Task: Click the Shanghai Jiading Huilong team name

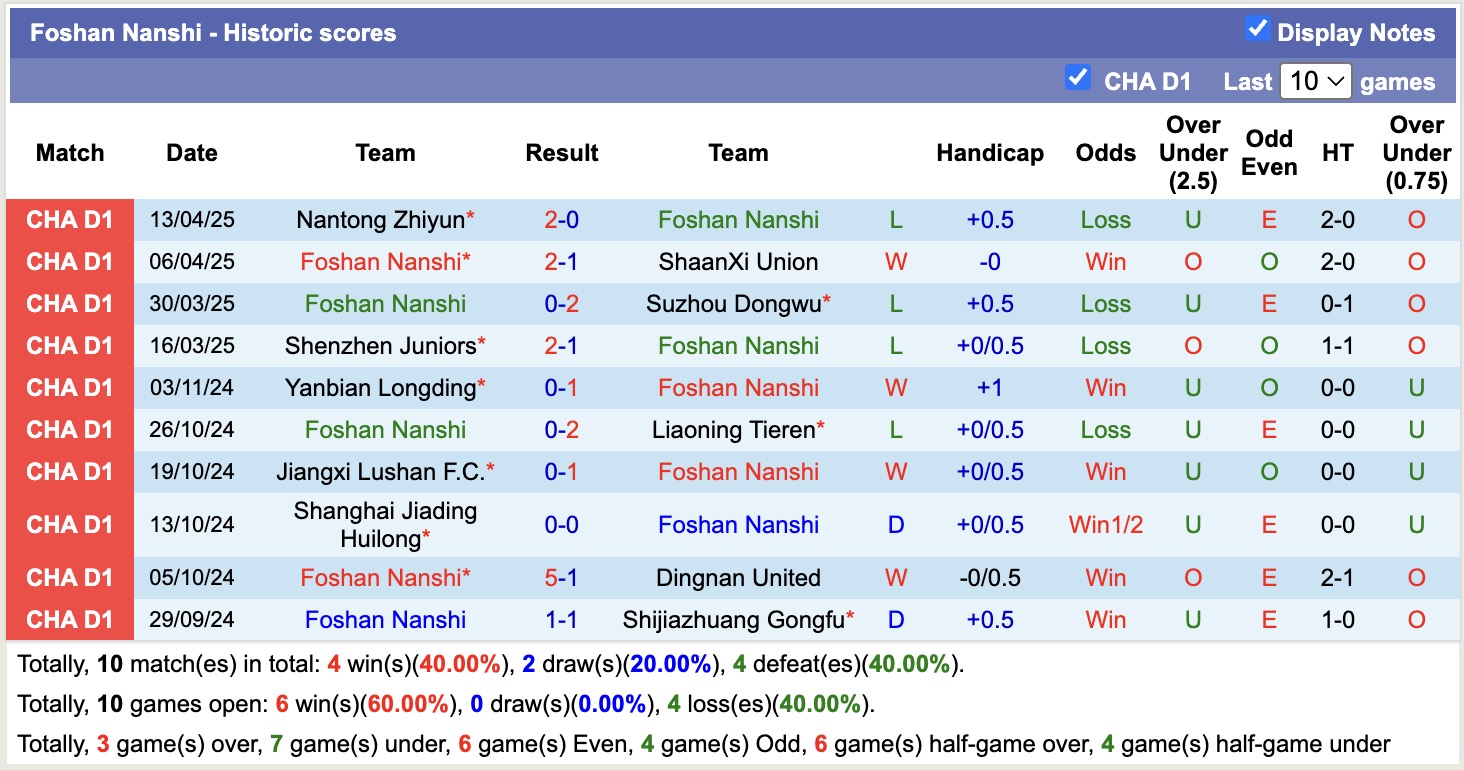Action: [x=385, y=524]
